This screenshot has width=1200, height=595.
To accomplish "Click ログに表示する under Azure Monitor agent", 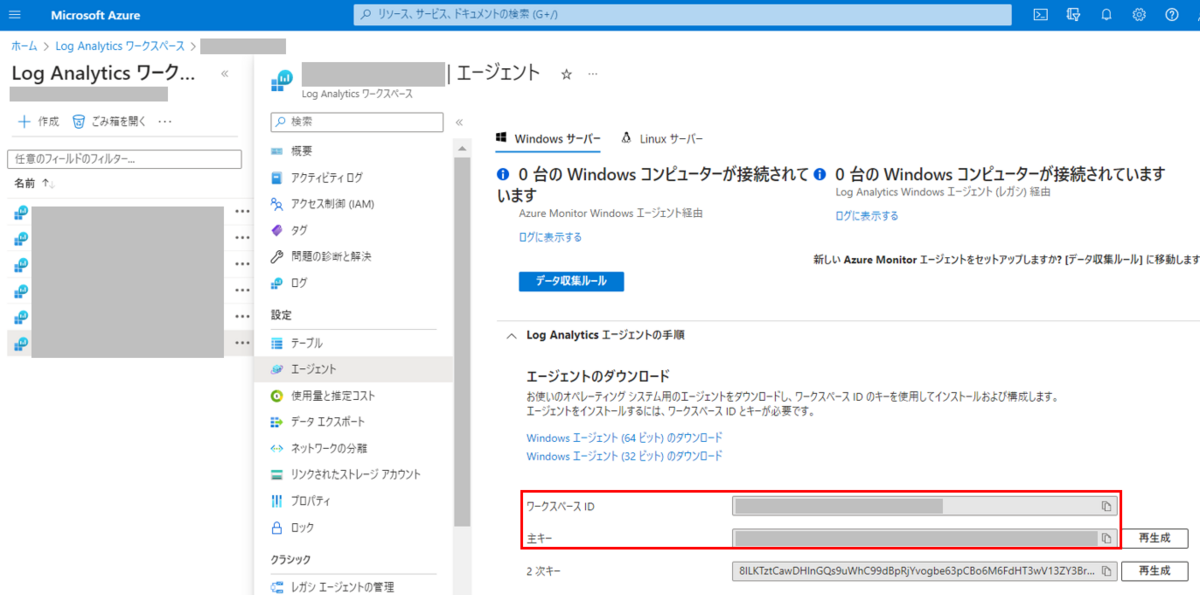I will (550, 237).
